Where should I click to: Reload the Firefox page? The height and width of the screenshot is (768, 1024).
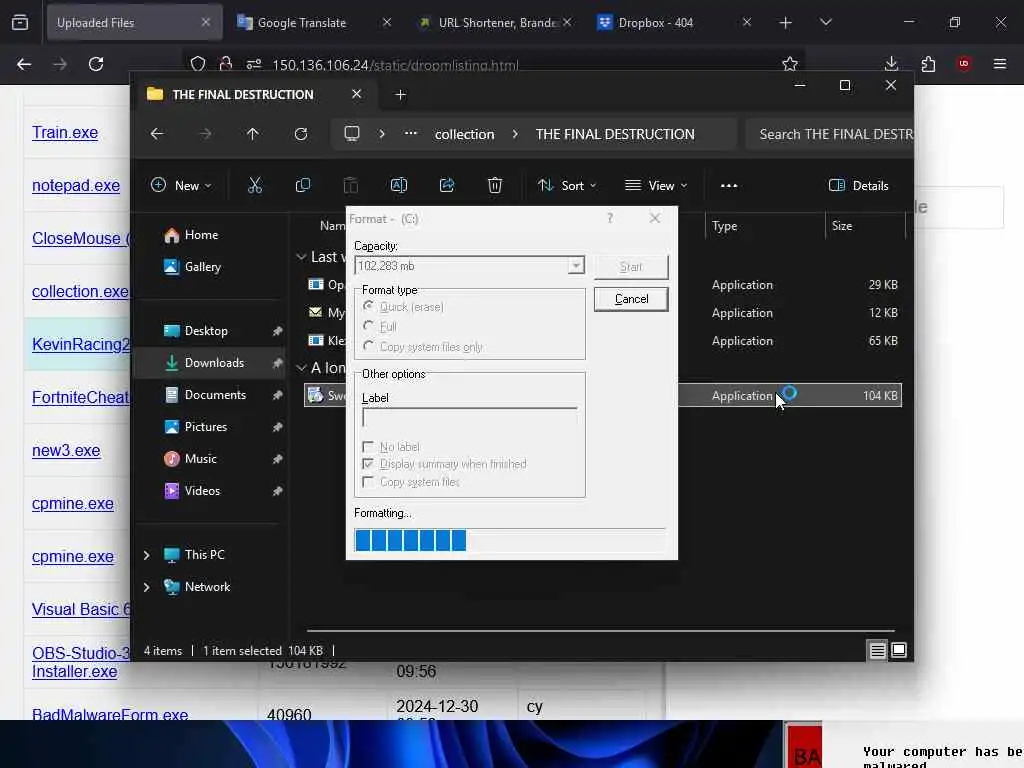(96, 64)
